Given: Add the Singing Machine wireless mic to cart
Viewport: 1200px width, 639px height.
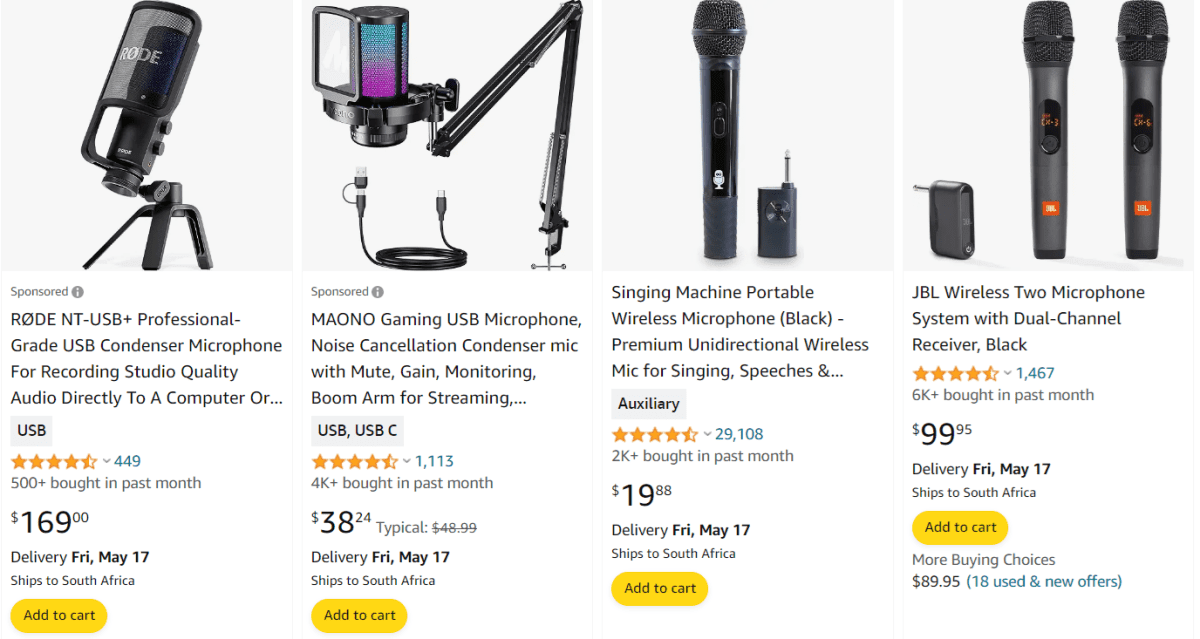Looking at the screenshot, I should pos(659,588).
